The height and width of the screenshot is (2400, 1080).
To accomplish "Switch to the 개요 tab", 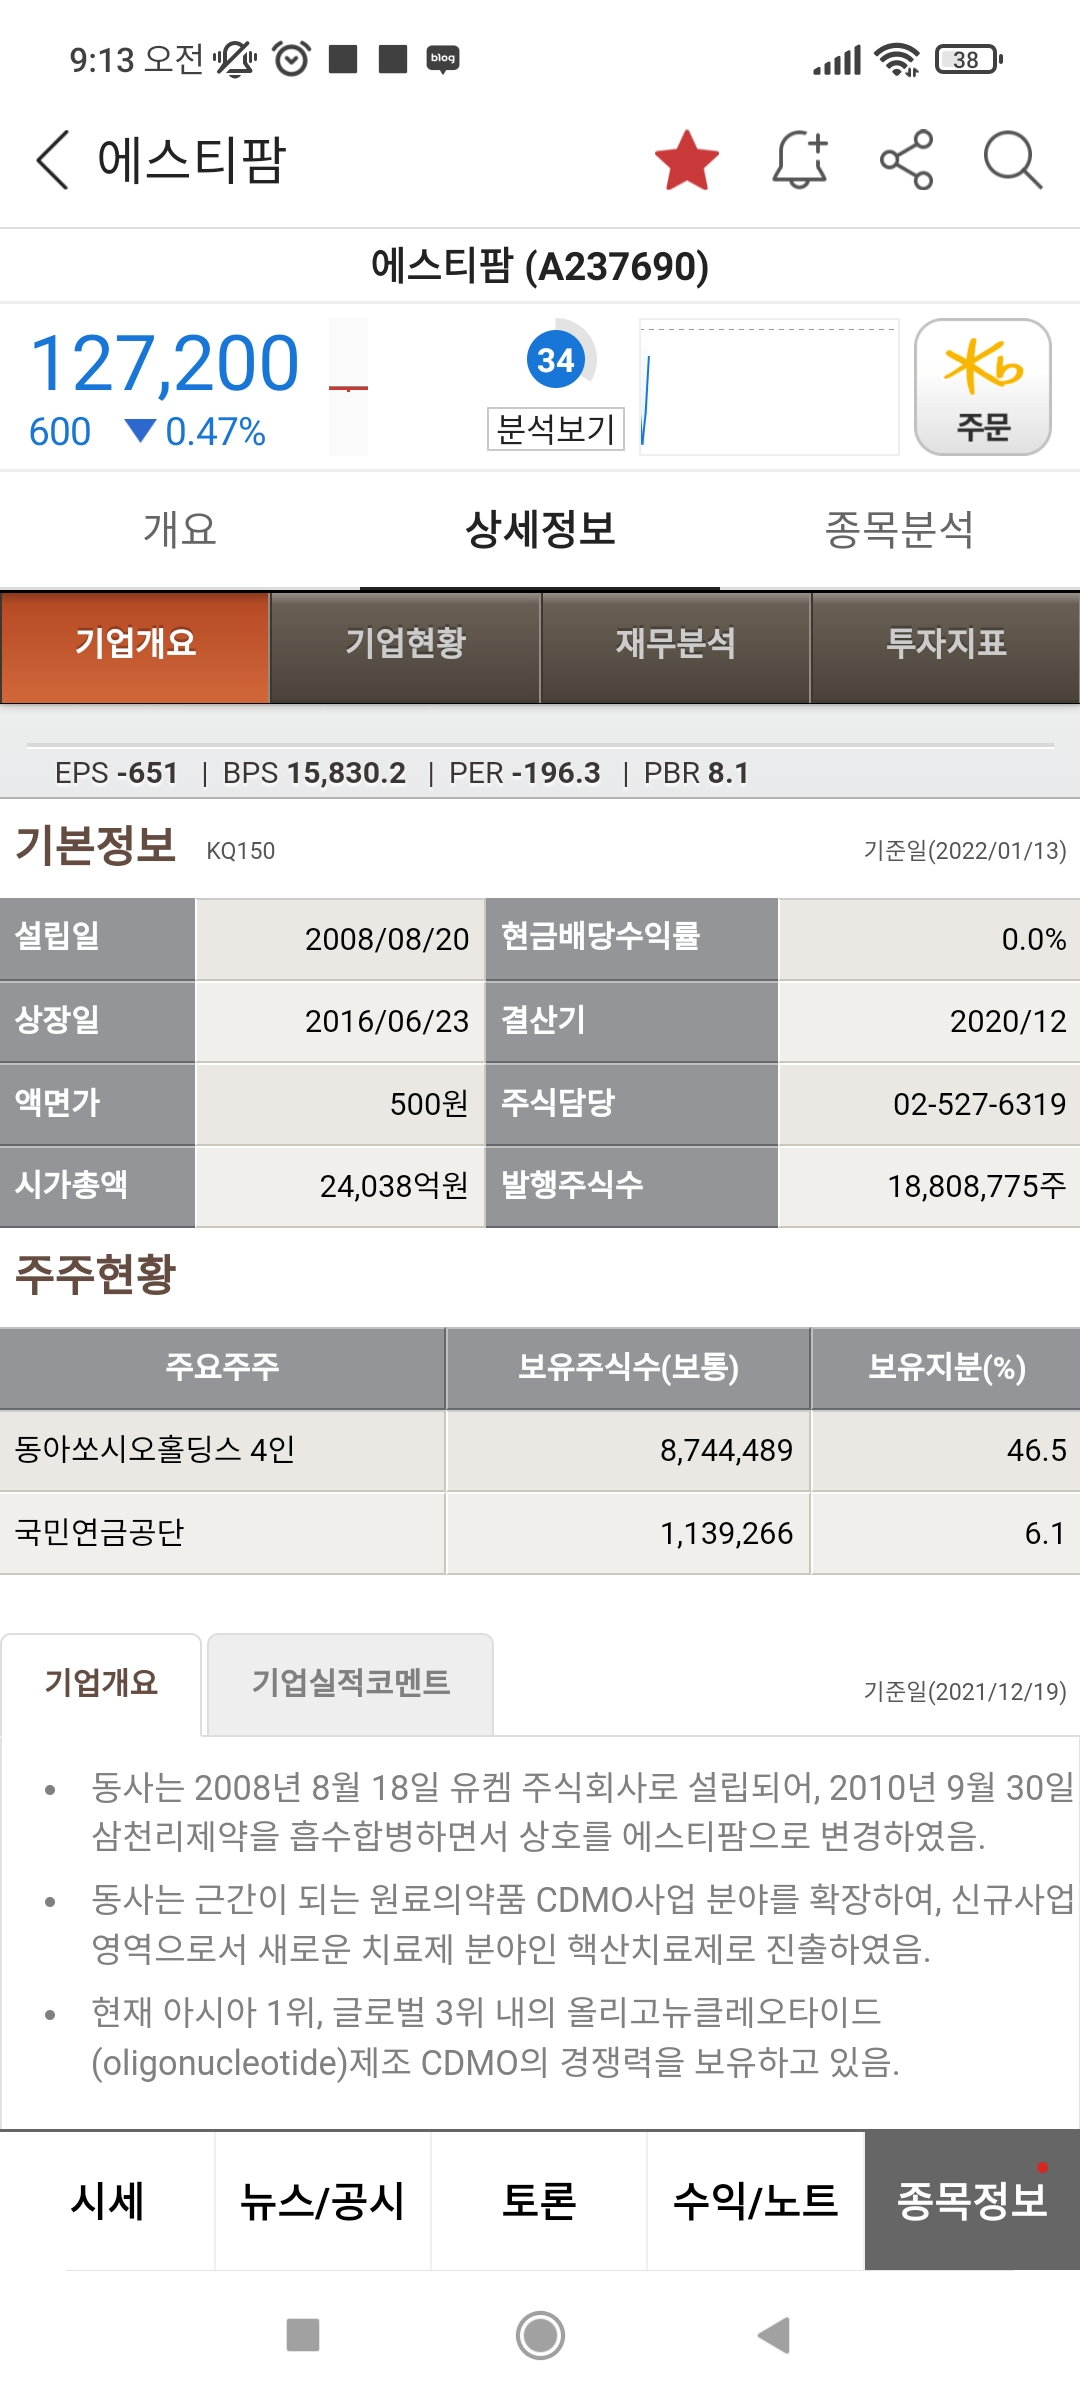I will pyautogui.click(x=180, y=530).
